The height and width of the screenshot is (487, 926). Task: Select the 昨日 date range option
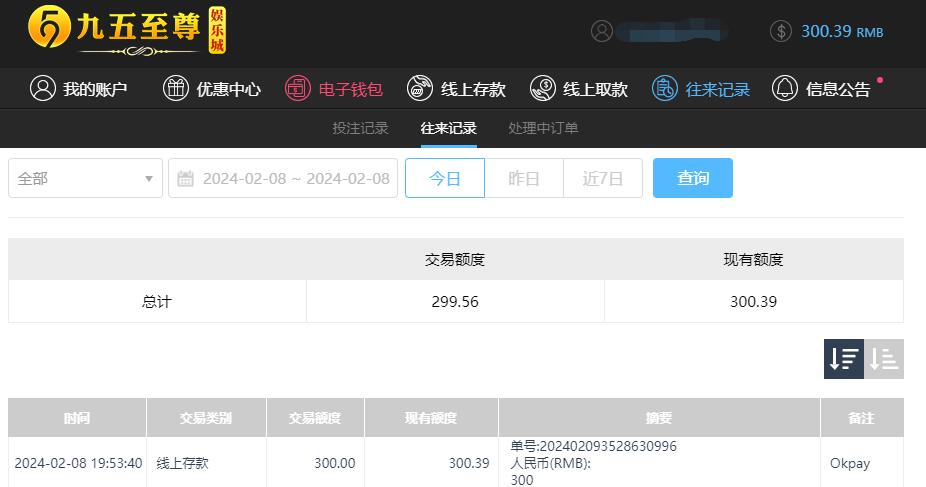[x=524, y=178]
